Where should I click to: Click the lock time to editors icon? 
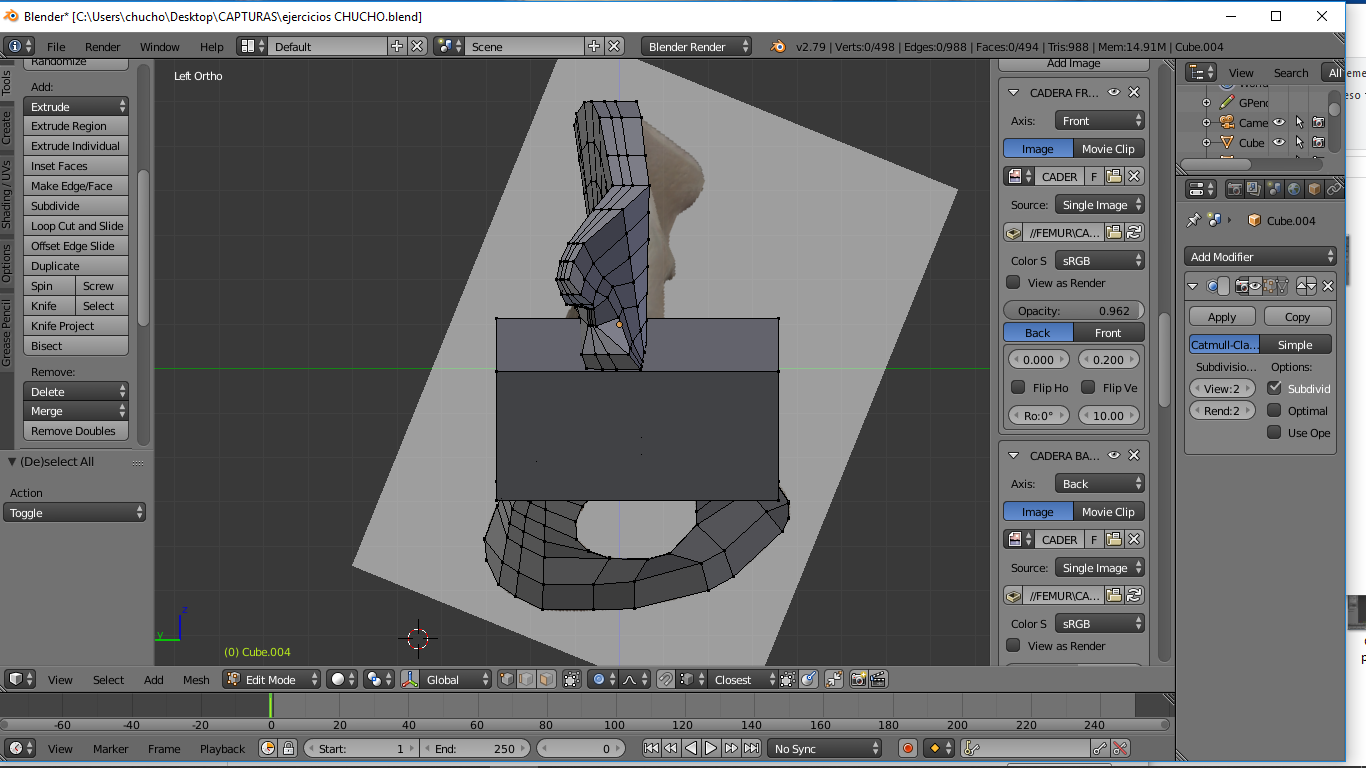(288, 748)
